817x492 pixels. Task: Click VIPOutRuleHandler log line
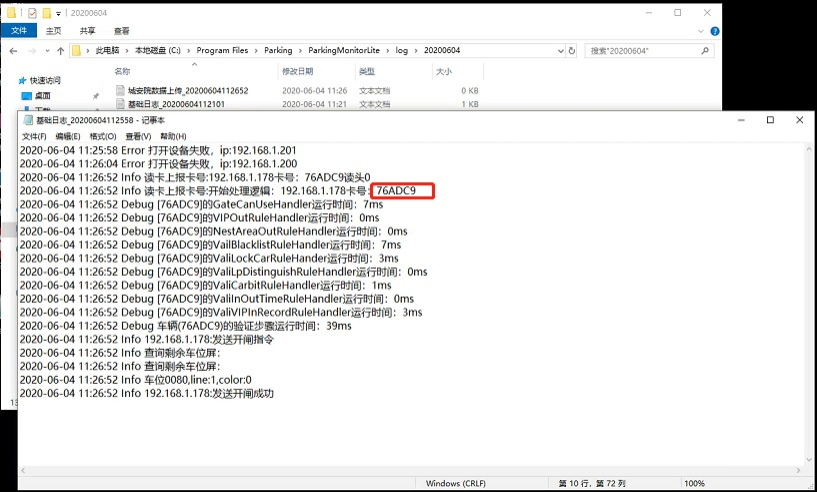(x=200, y=218)
